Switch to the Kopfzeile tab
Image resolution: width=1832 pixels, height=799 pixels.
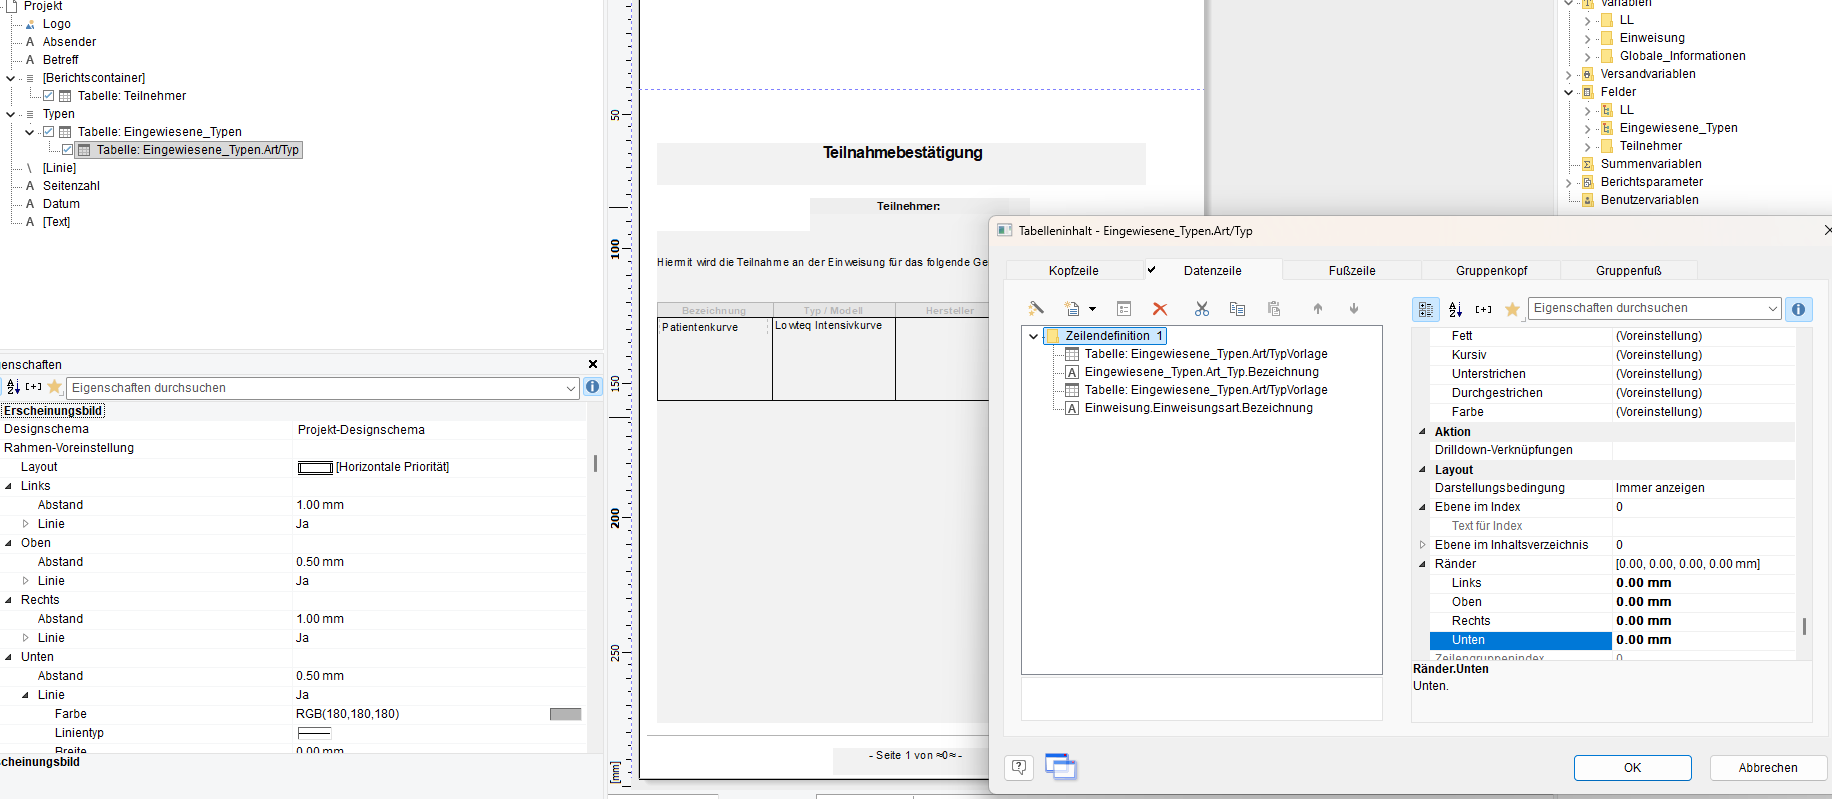click(1073, 271)
